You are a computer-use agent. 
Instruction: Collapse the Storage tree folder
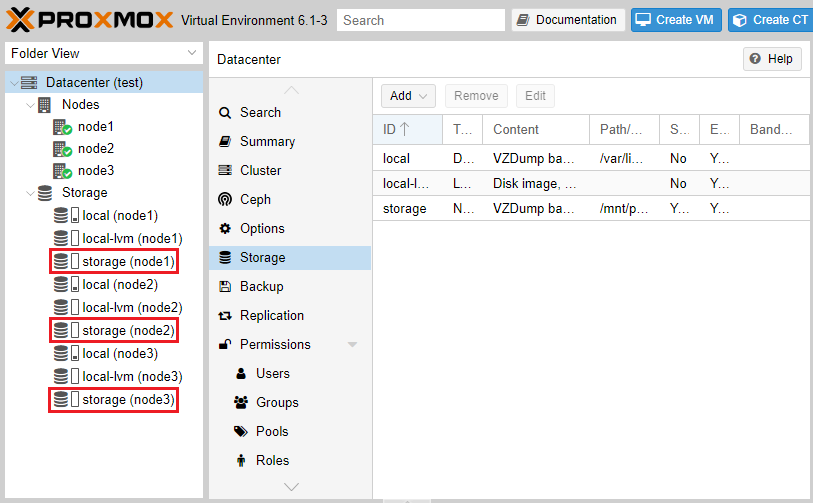pos(29,193)
